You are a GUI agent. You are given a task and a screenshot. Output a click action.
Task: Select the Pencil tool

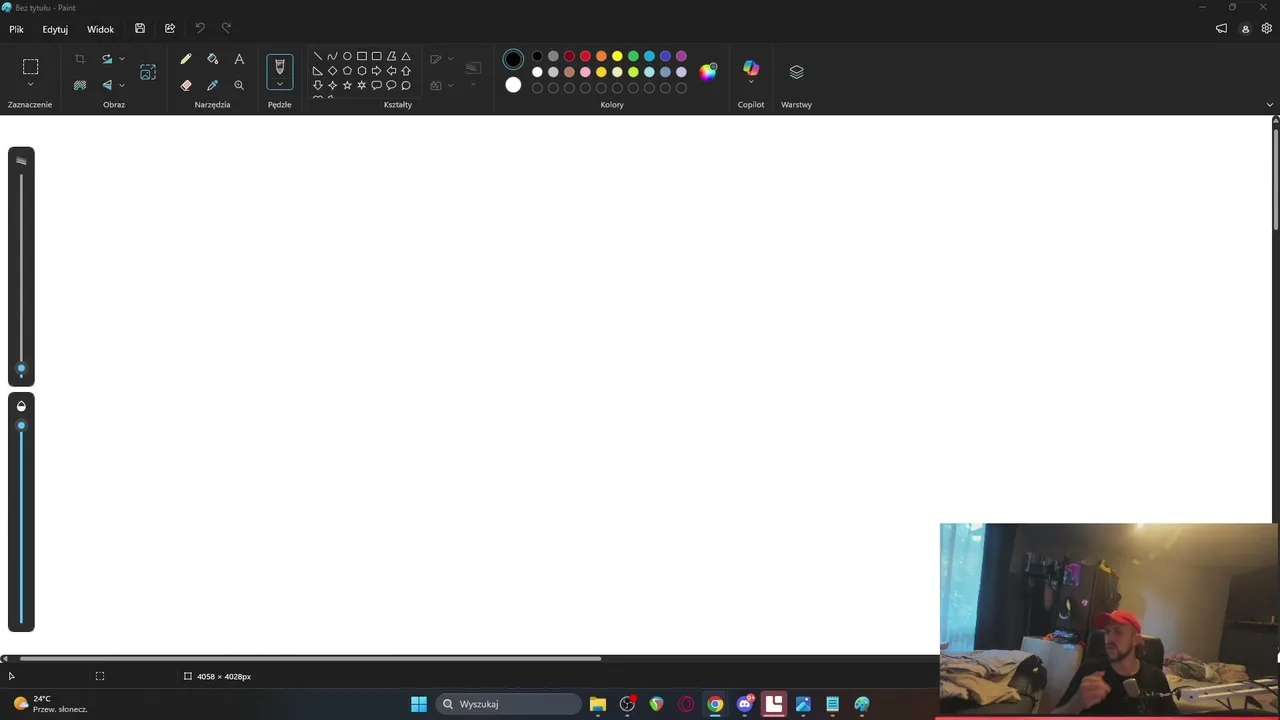(x=186, y=59)
